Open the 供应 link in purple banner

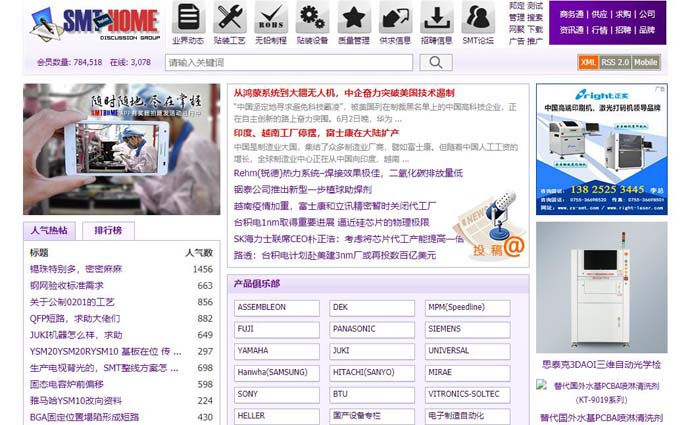point(599,15)
